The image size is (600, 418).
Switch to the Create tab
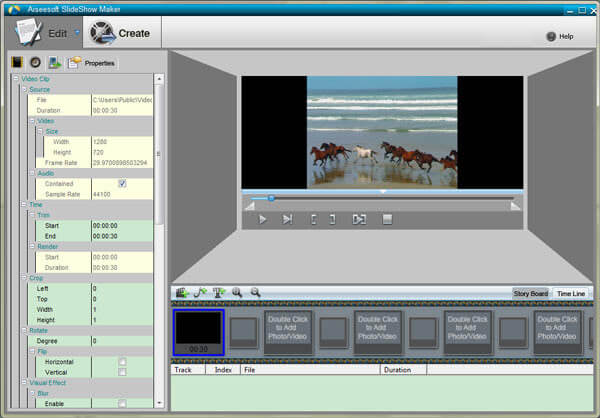coord(119,33)
